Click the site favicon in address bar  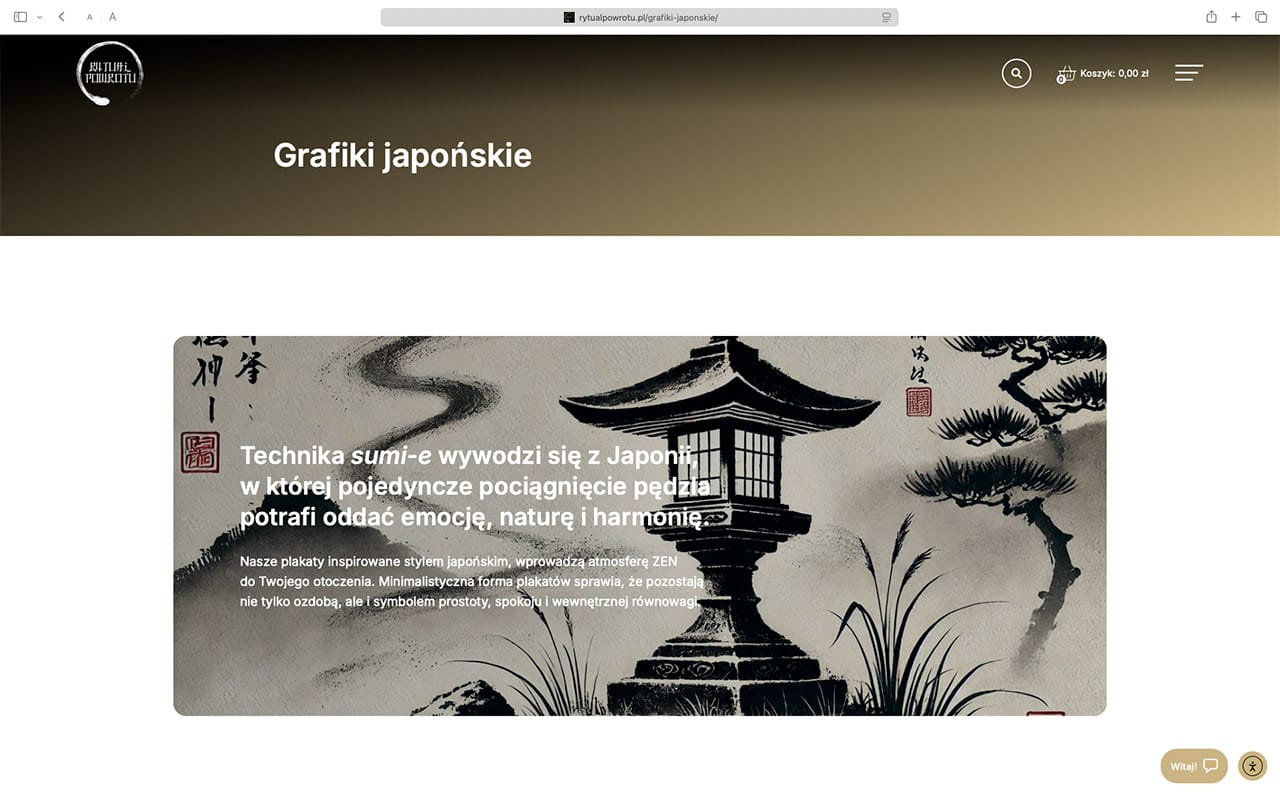569,17
